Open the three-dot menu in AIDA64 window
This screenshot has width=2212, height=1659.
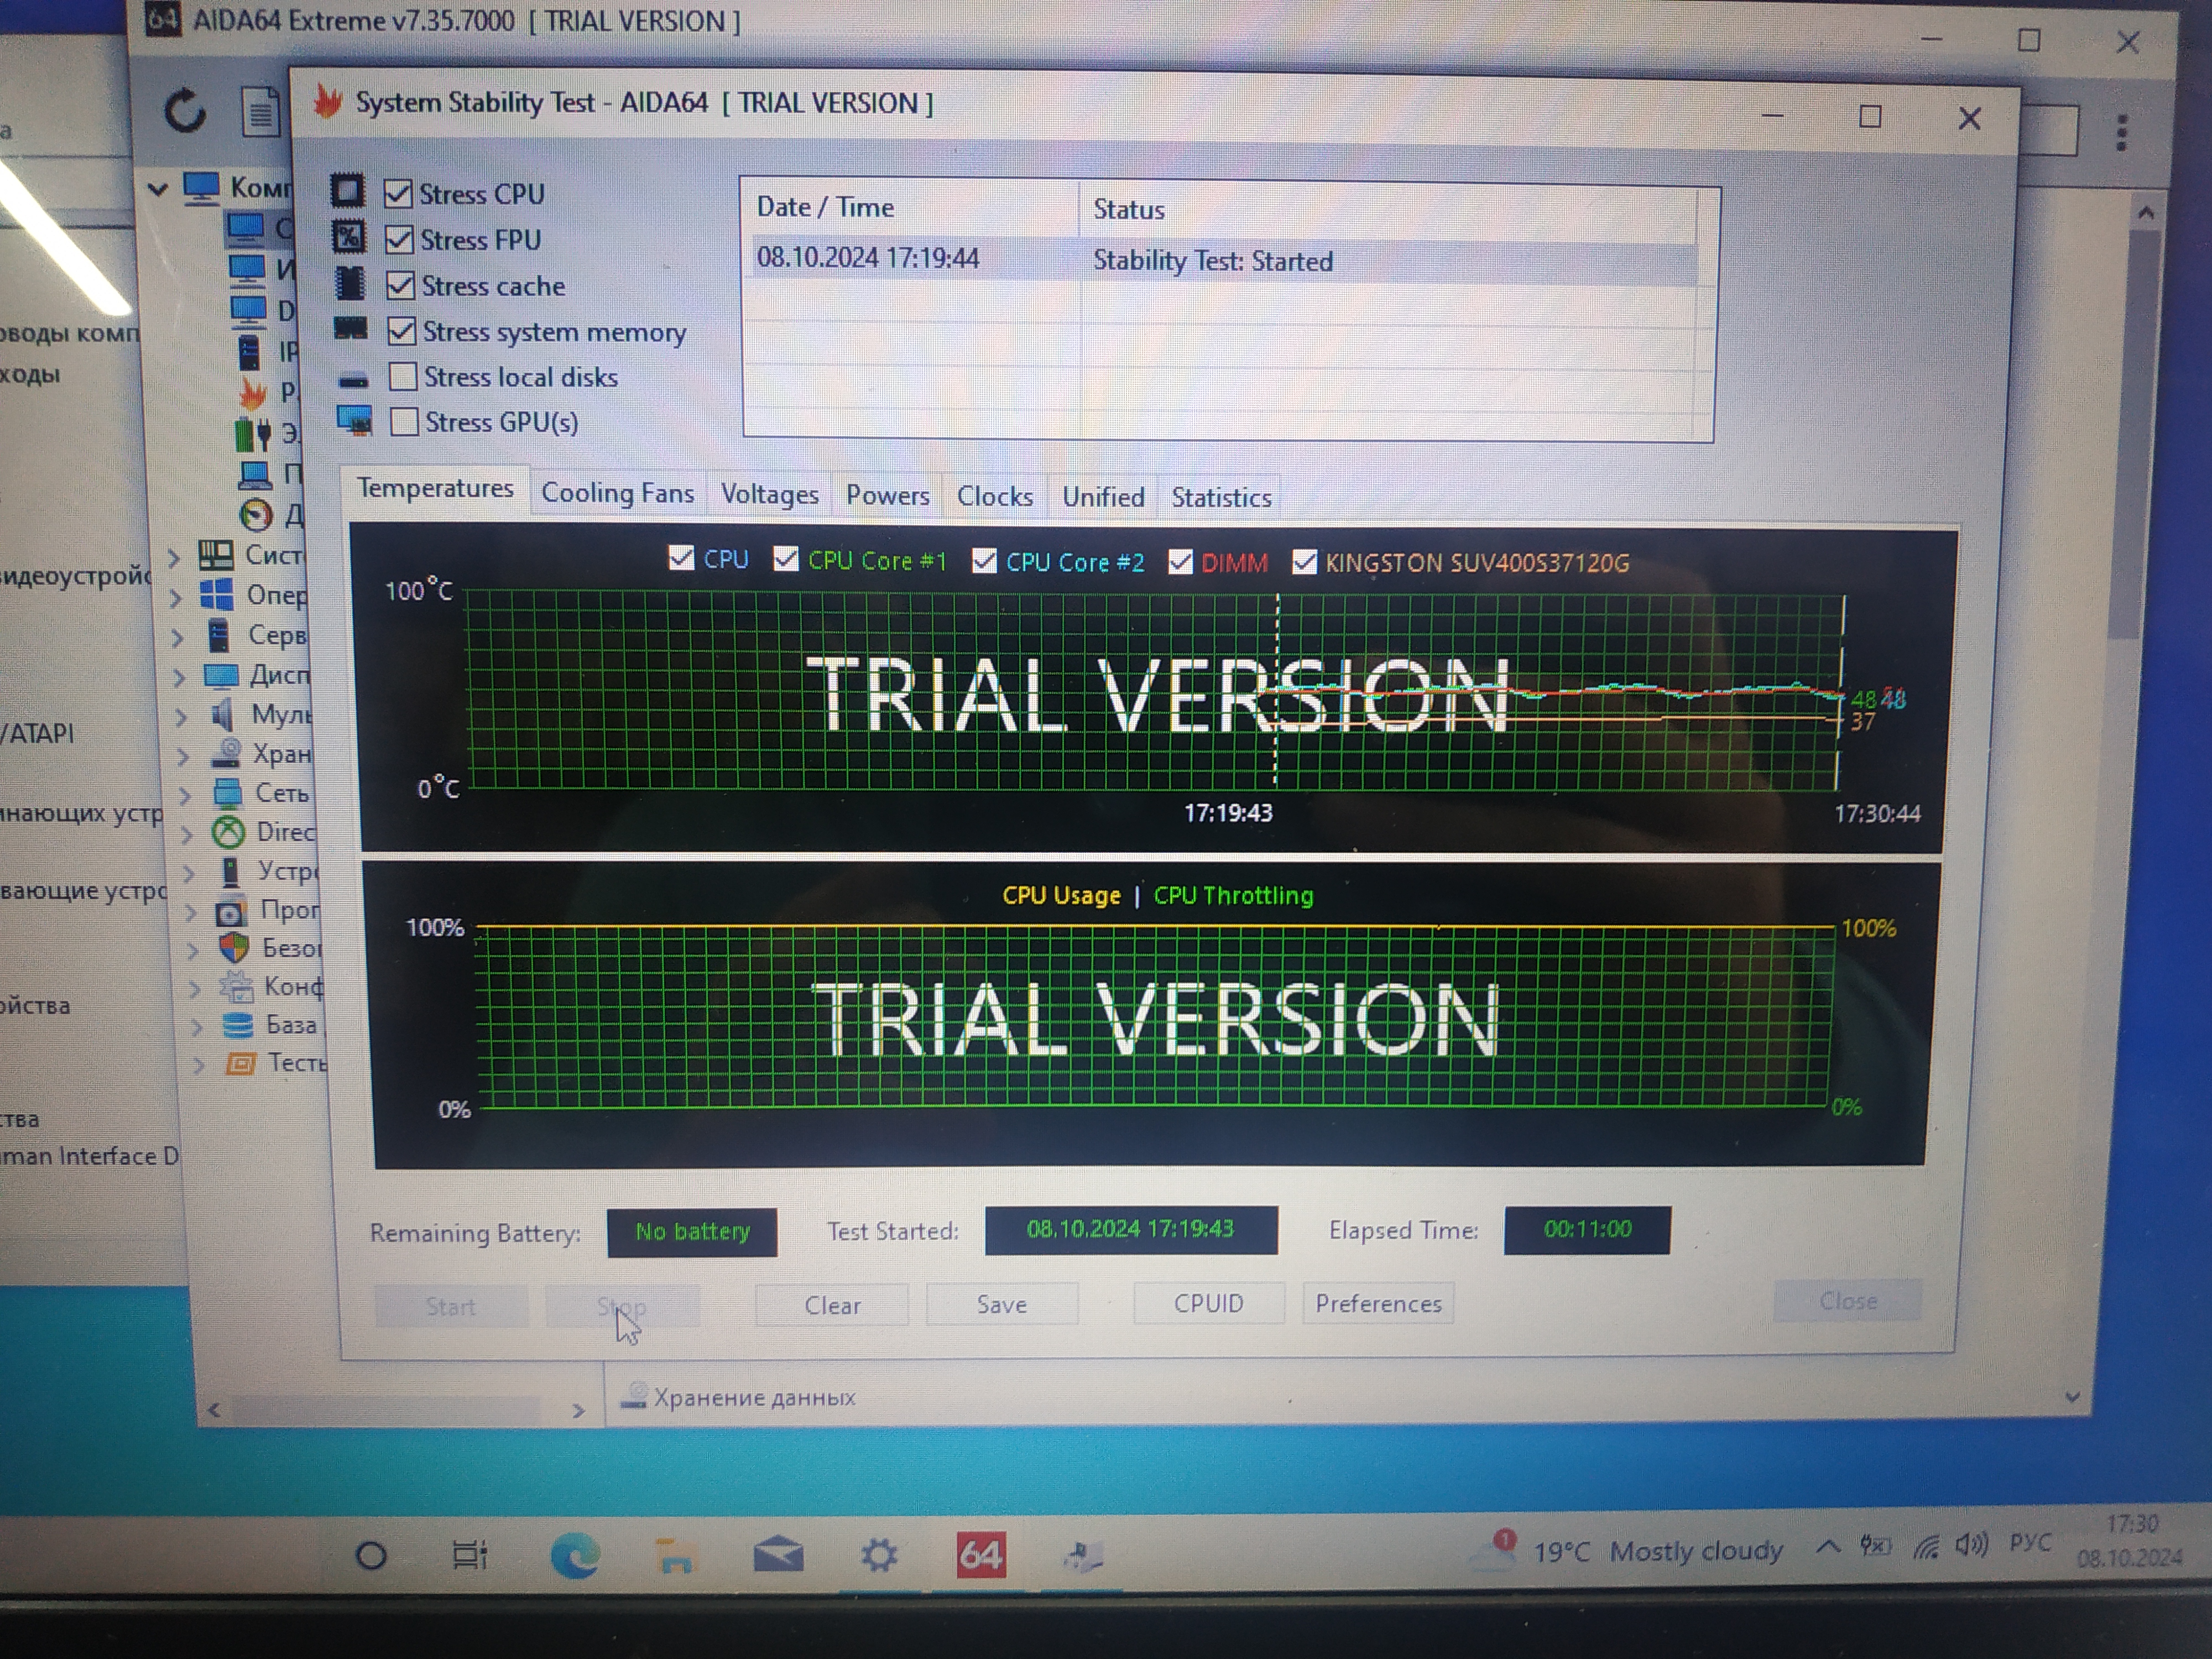tap(2122, 132)
